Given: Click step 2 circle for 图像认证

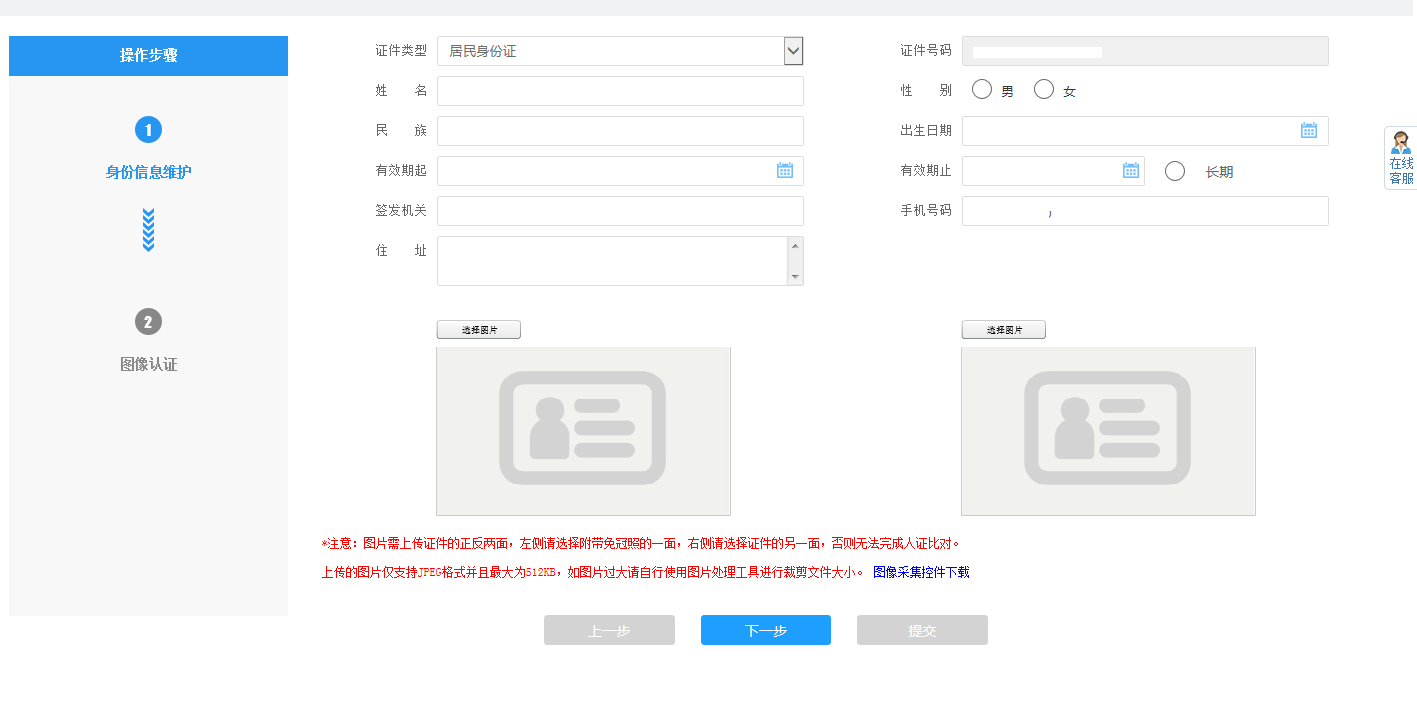Looking at the screenshot, I should click(148, 322).
